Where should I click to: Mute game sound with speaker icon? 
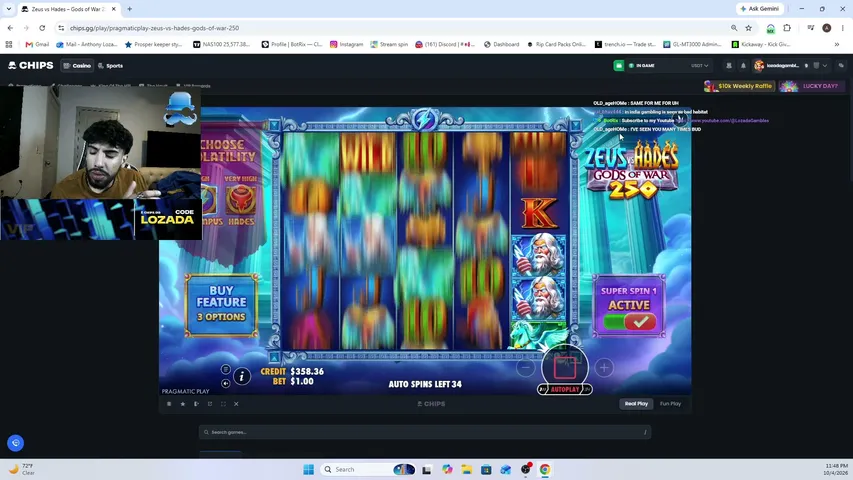[x=226, y=383]
